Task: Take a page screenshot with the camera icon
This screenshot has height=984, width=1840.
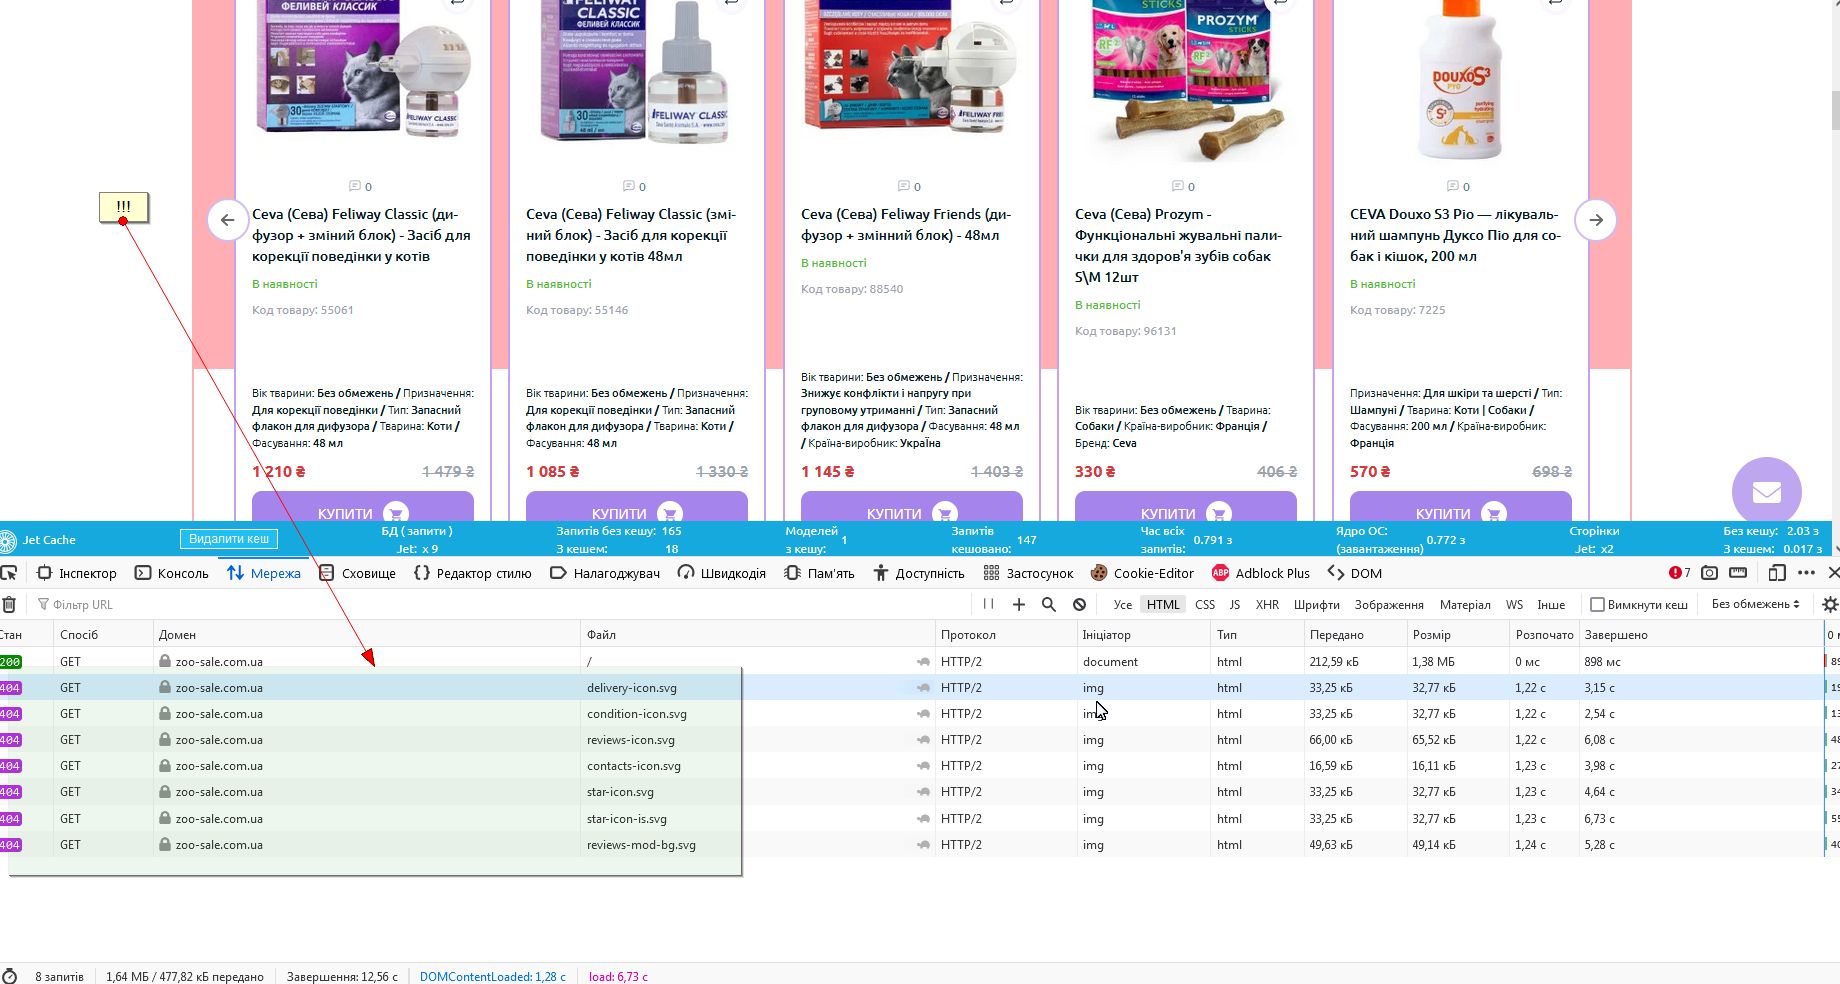Action: coord(1710,573)
